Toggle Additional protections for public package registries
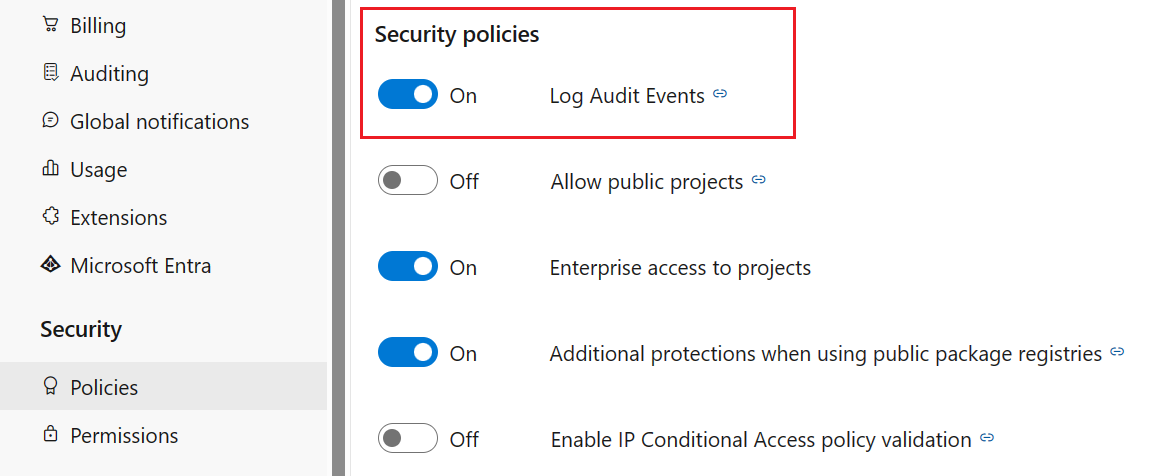This screenshot has width=1150, height=476. coord(408,353)
